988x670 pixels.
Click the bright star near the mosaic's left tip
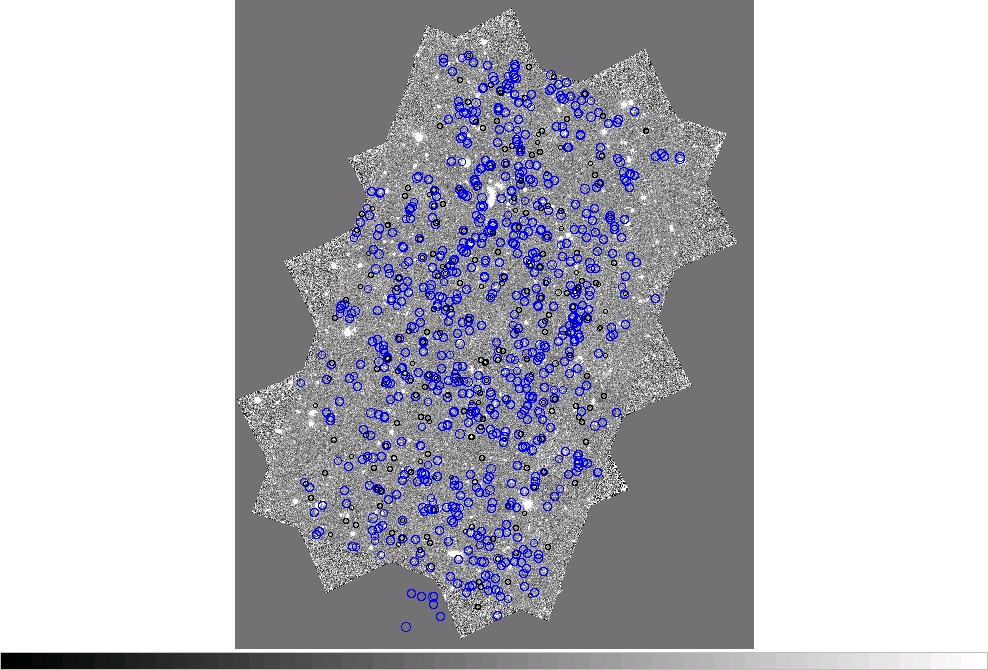[258, 400]
